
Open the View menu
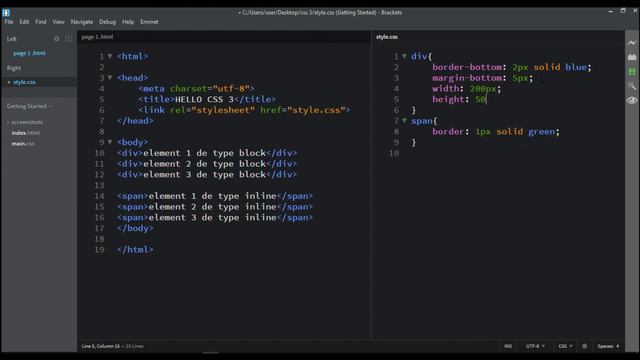tap(58, 22)
